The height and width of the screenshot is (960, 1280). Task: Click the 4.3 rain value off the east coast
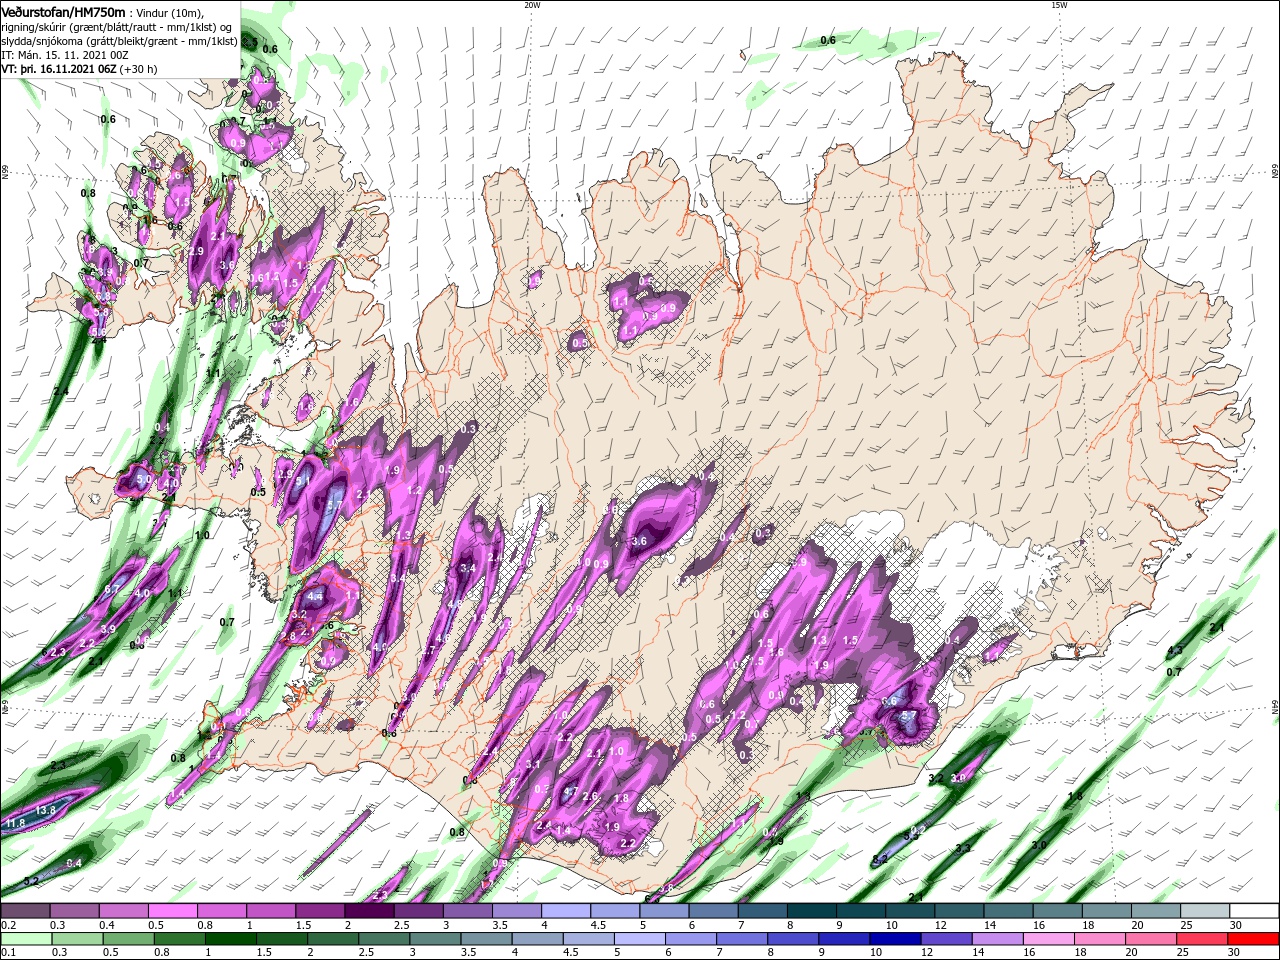1175,651
